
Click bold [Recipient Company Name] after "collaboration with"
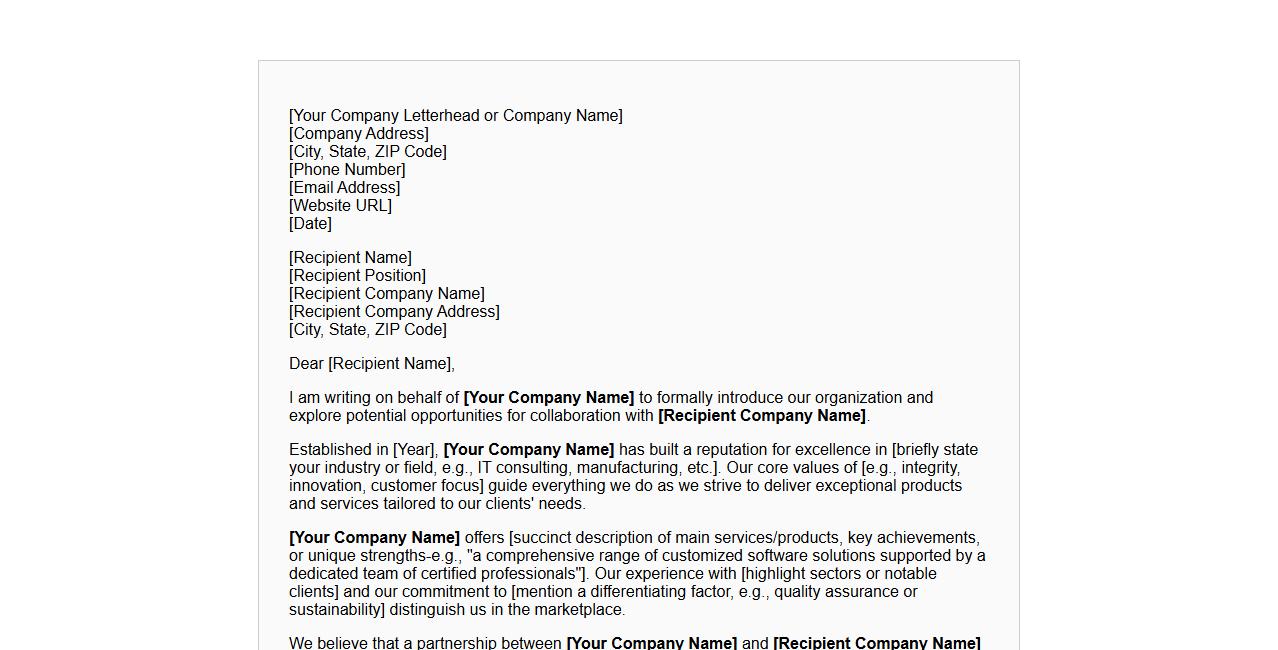coord(761,416)
